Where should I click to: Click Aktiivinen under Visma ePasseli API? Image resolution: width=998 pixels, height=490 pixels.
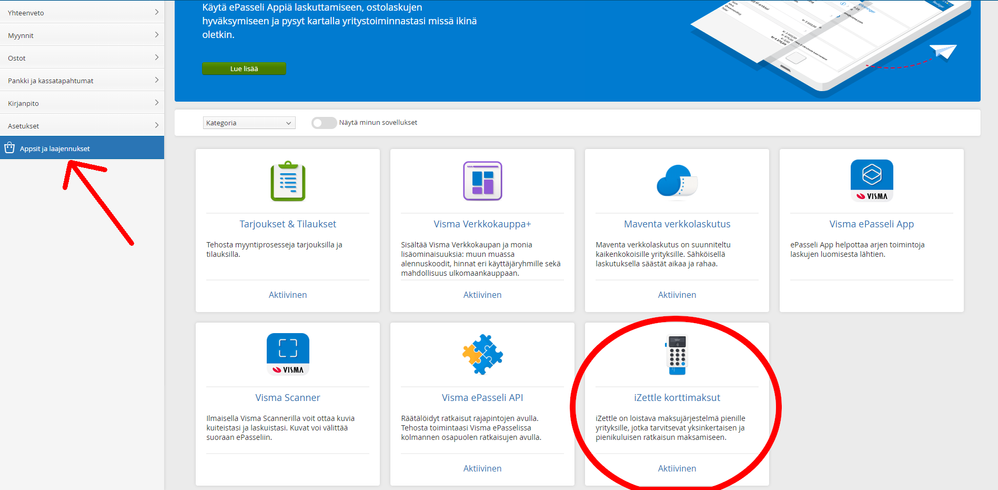click(482, 468)
